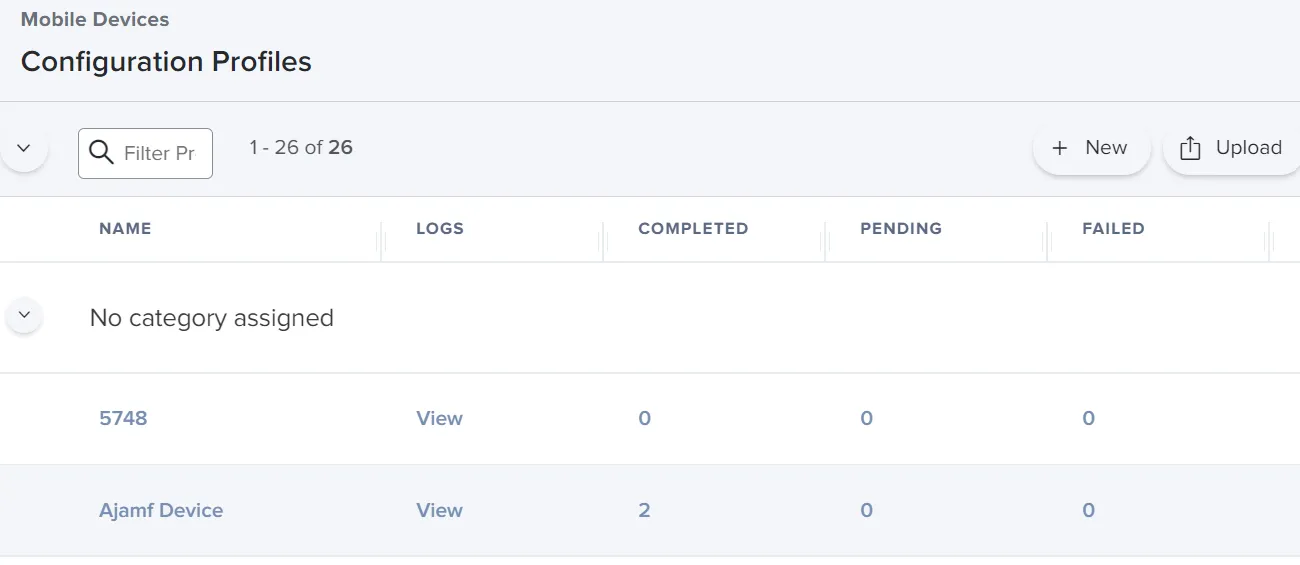Open completed count 2 for Ajamf Device
This screenshot has height=565, width=1300.
tap(644, 510)
